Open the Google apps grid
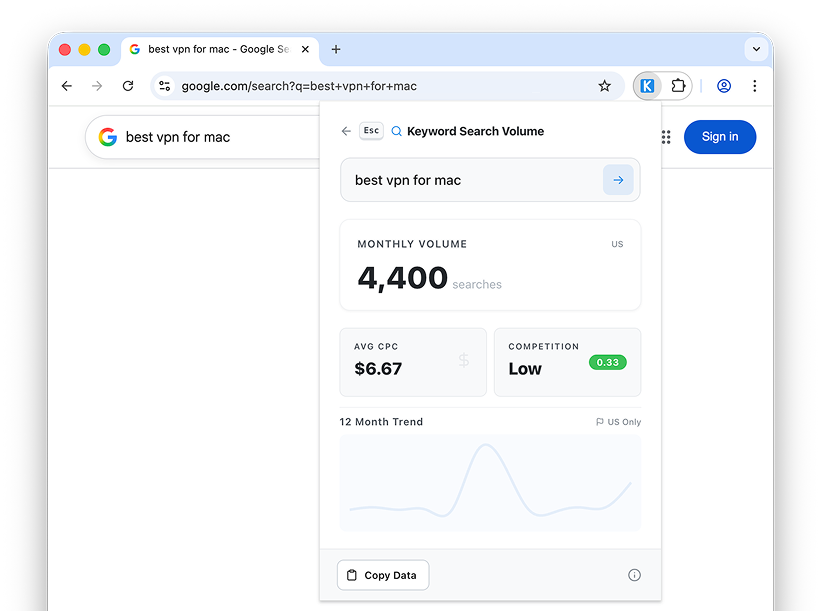 (x=666, y=137)
